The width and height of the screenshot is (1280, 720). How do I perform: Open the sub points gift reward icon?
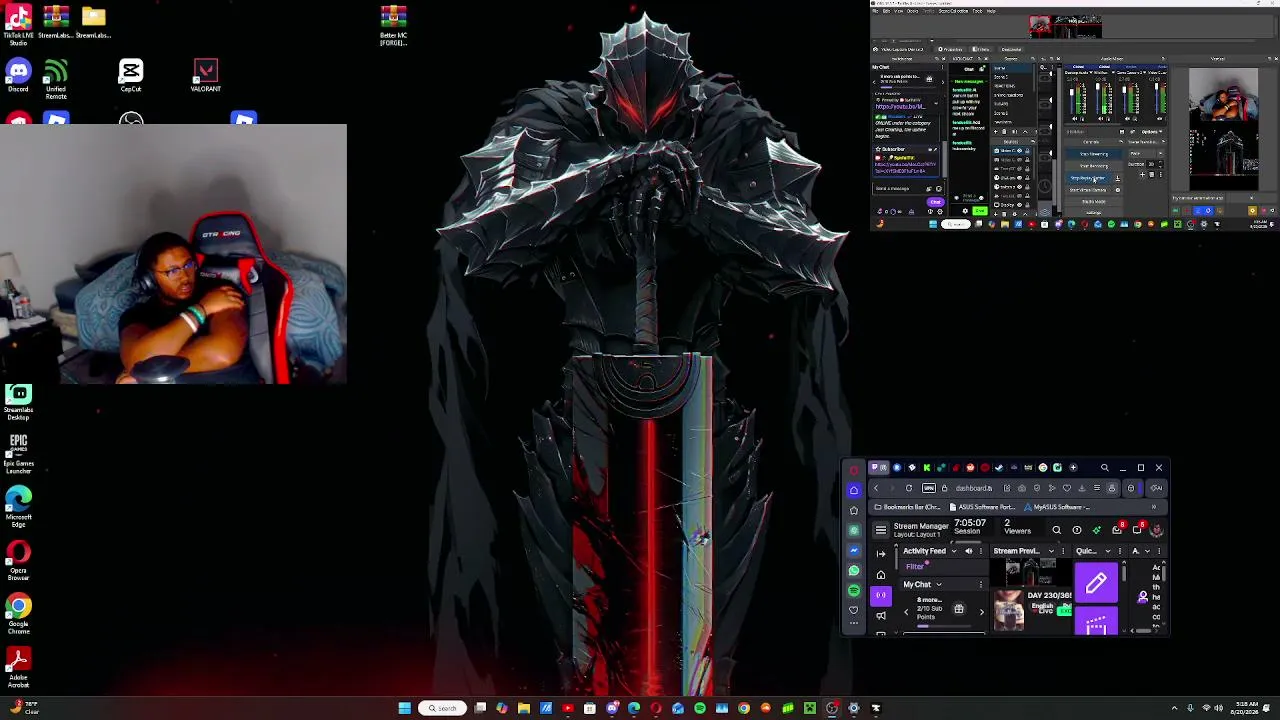[x=958, y=609]
